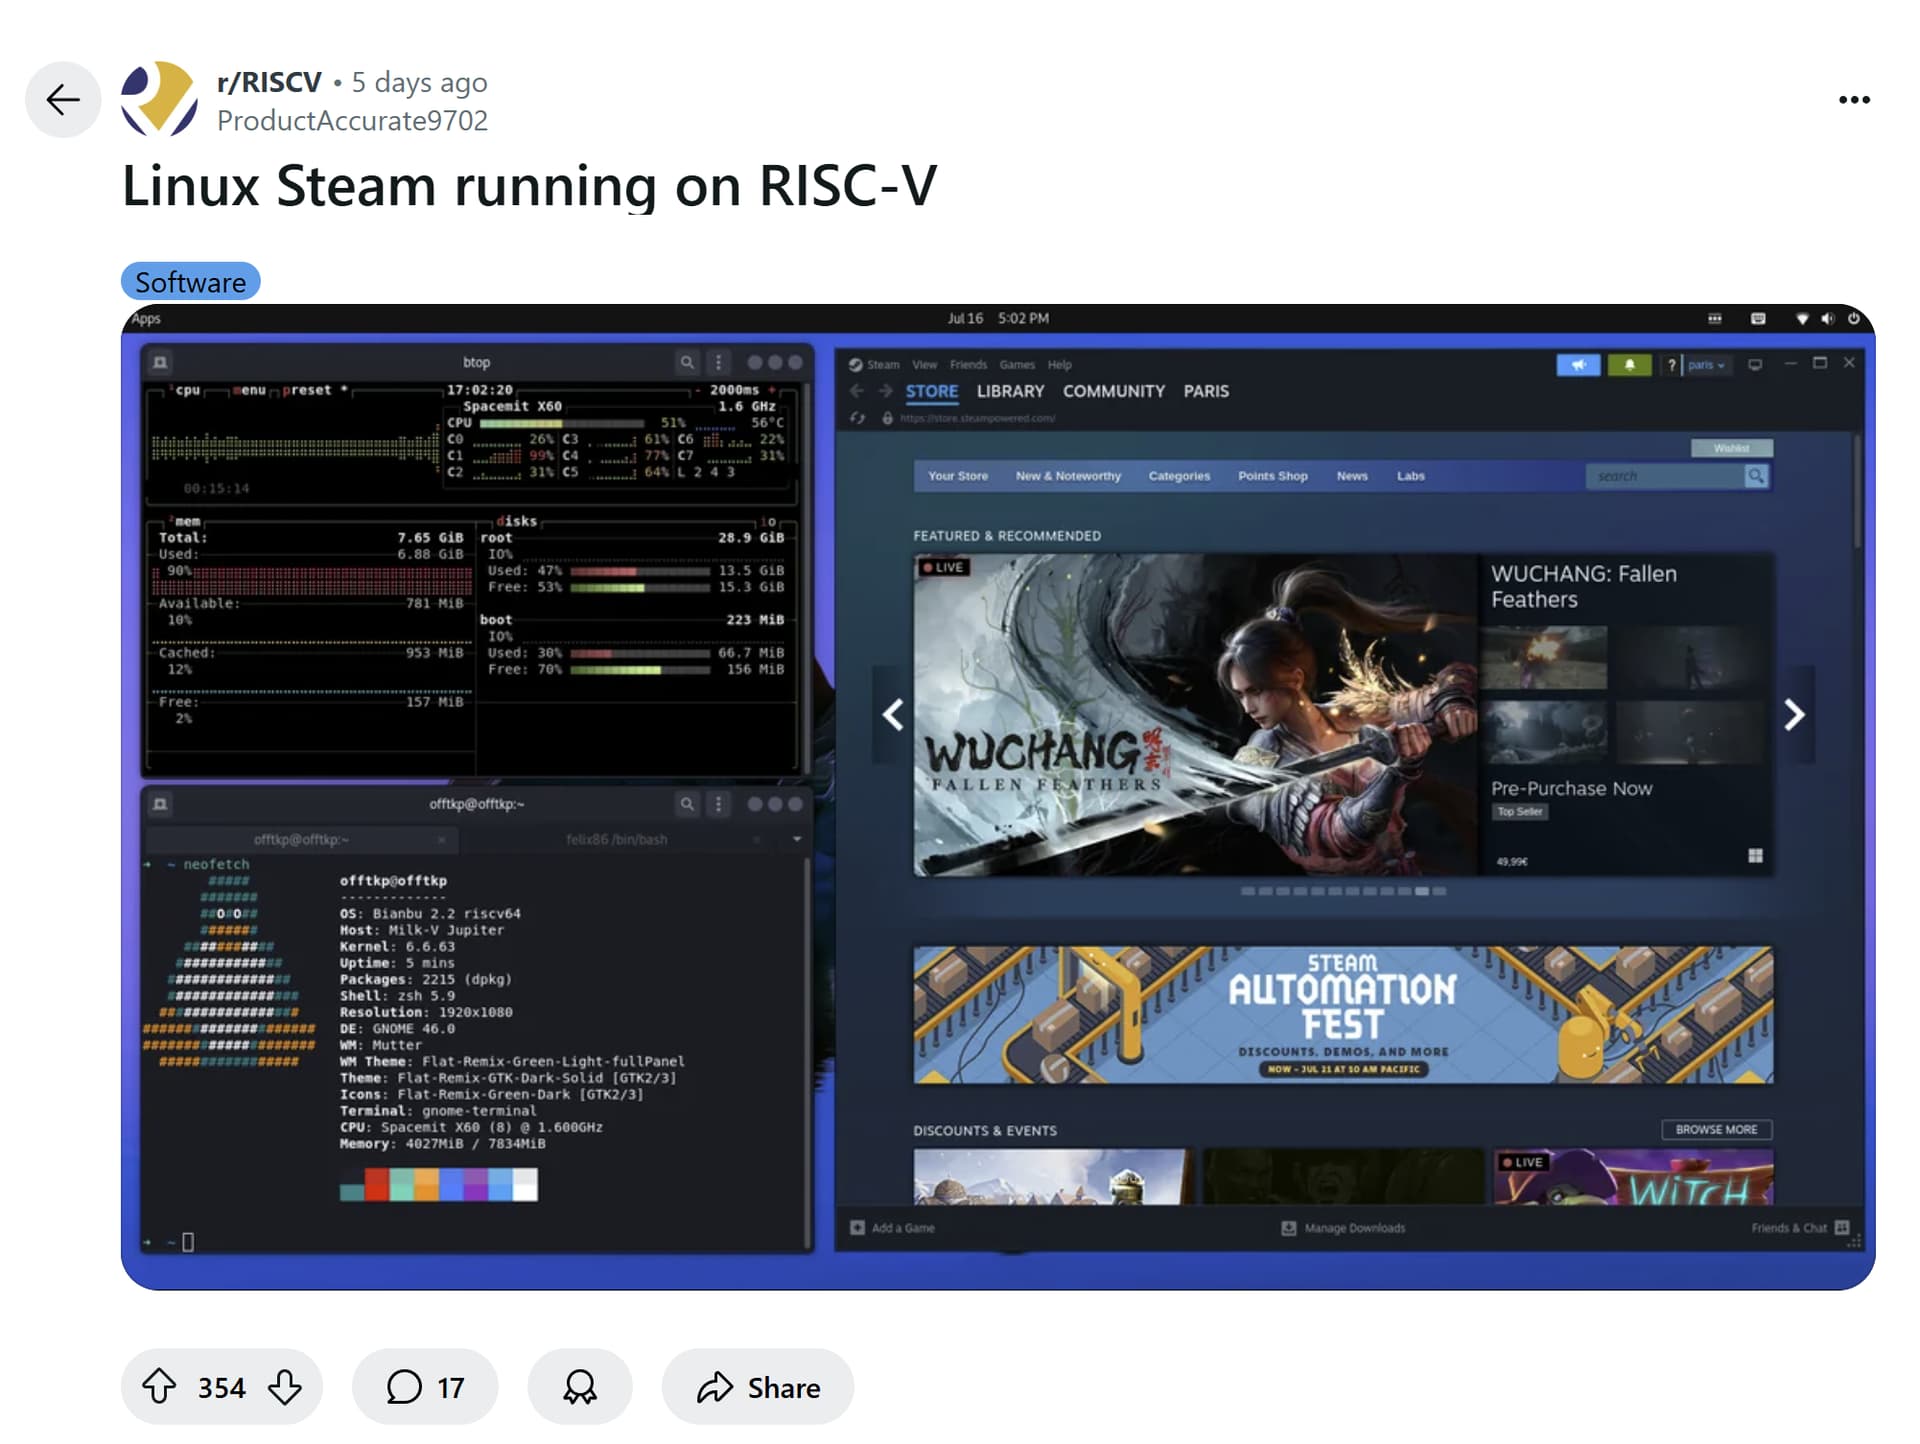Open the Categories dropdown in Steam store
Viewport: 1920px width, 1444px height.
click(1179, 476)
